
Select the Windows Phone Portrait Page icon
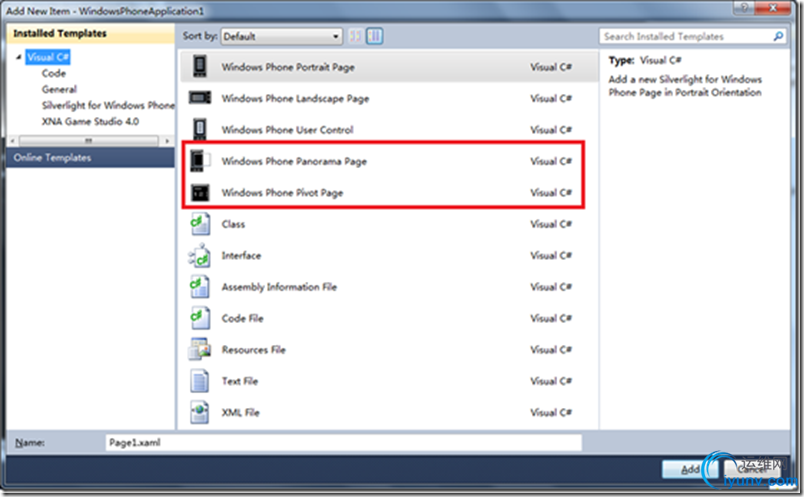pos(199,67)
